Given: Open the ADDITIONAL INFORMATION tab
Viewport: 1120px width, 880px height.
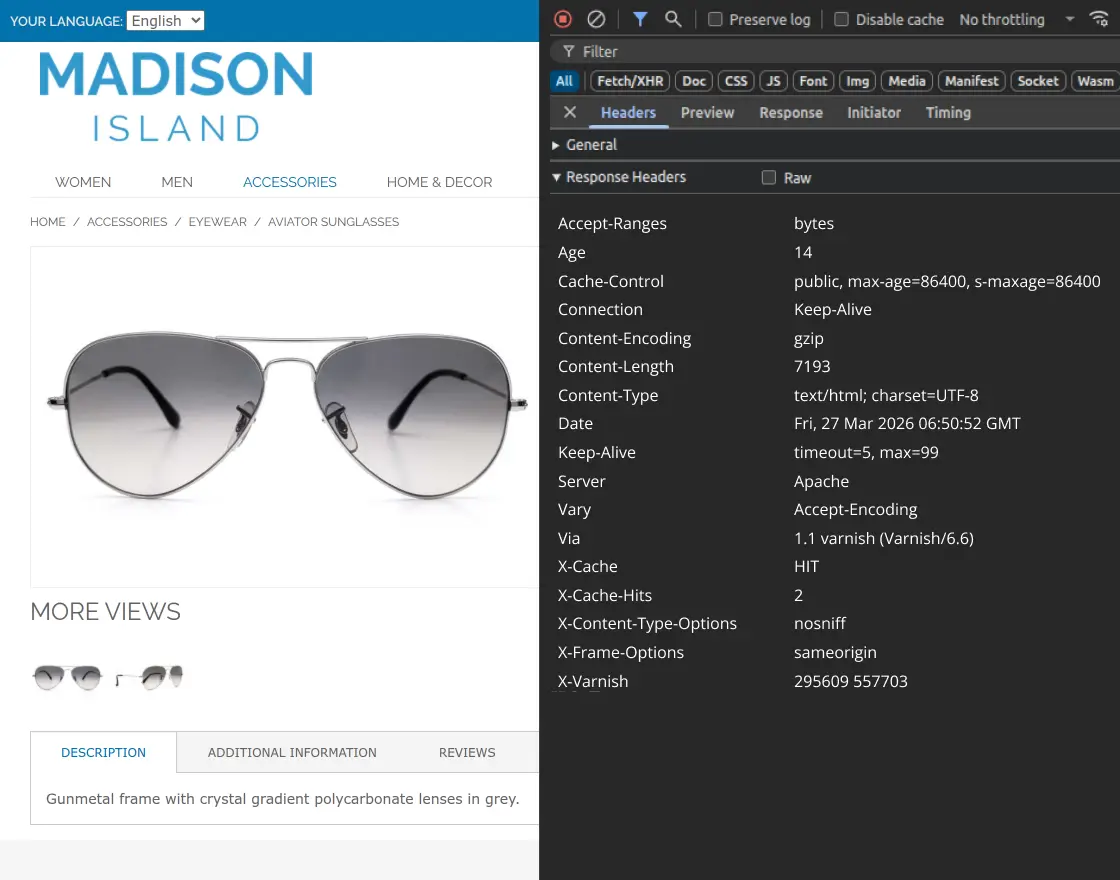Looking at the screenshot, I should [x=292, y=752].
